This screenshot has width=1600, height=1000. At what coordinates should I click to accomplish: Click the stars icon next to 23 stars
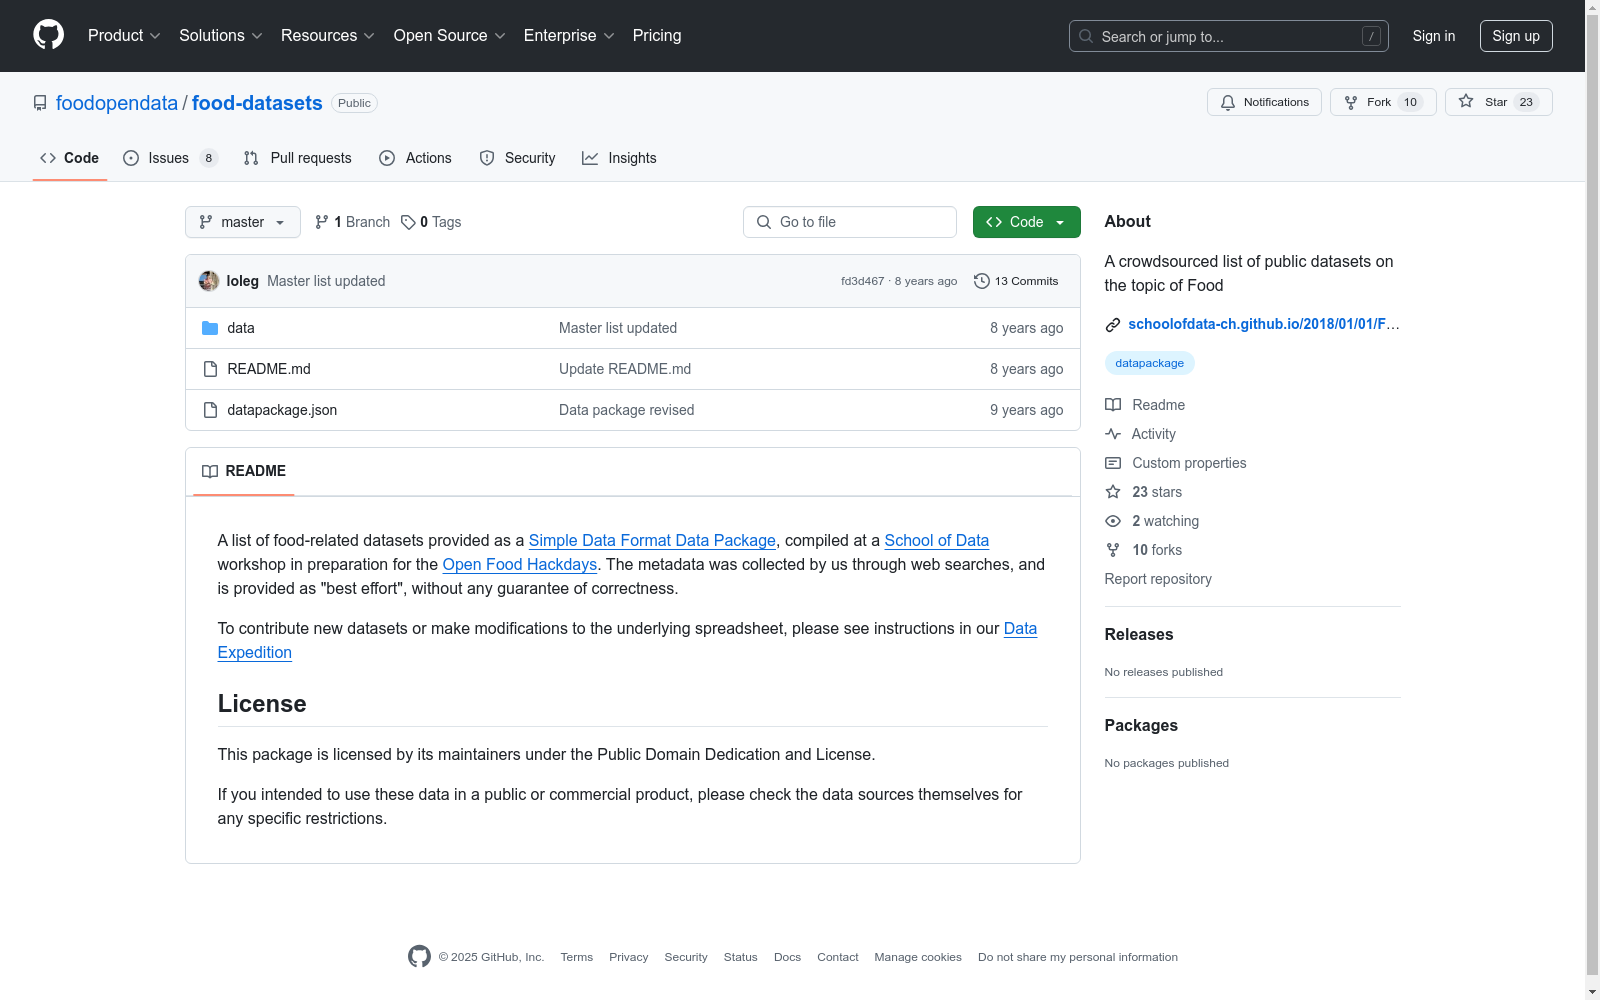[1113, 492]
